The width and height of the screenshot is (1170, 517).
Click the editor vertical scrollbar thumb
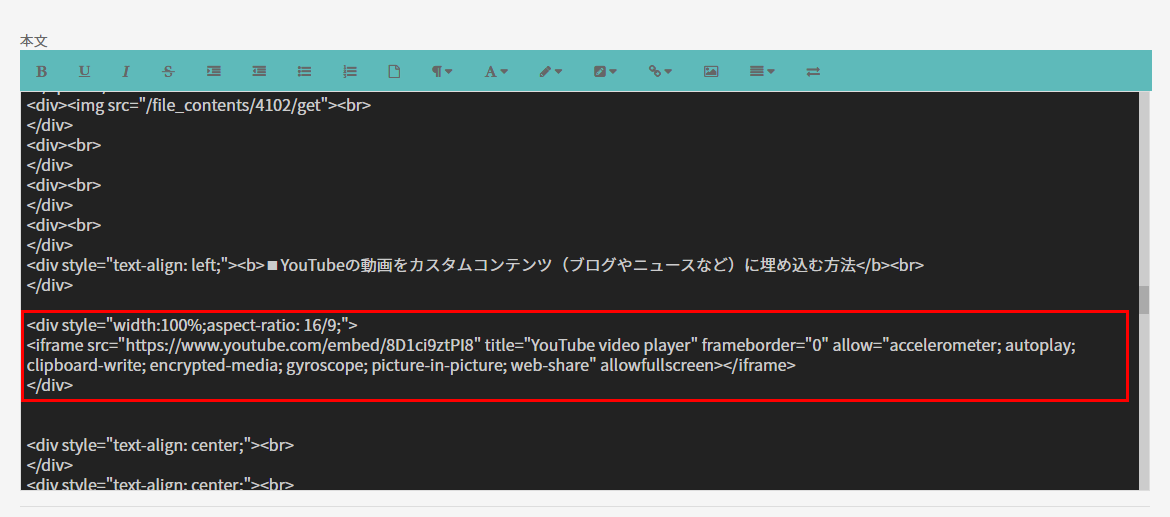pyautogui.click(x=1144, y=299)
